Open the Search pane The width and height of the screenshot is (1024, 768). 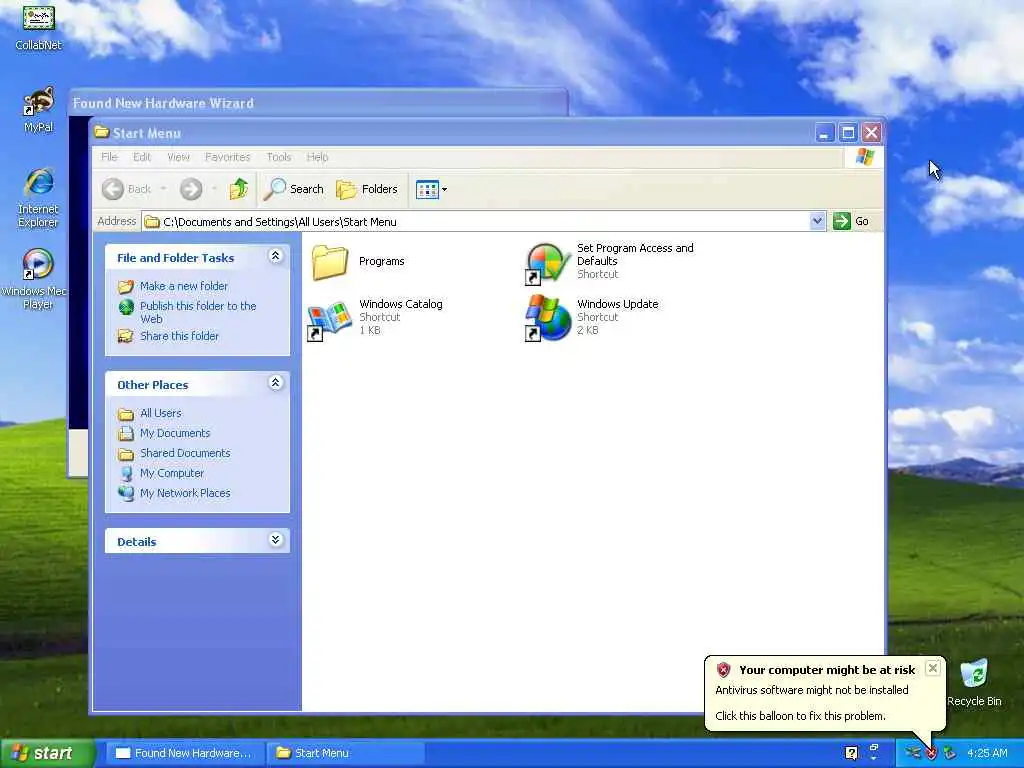click(x=294, y=189)
